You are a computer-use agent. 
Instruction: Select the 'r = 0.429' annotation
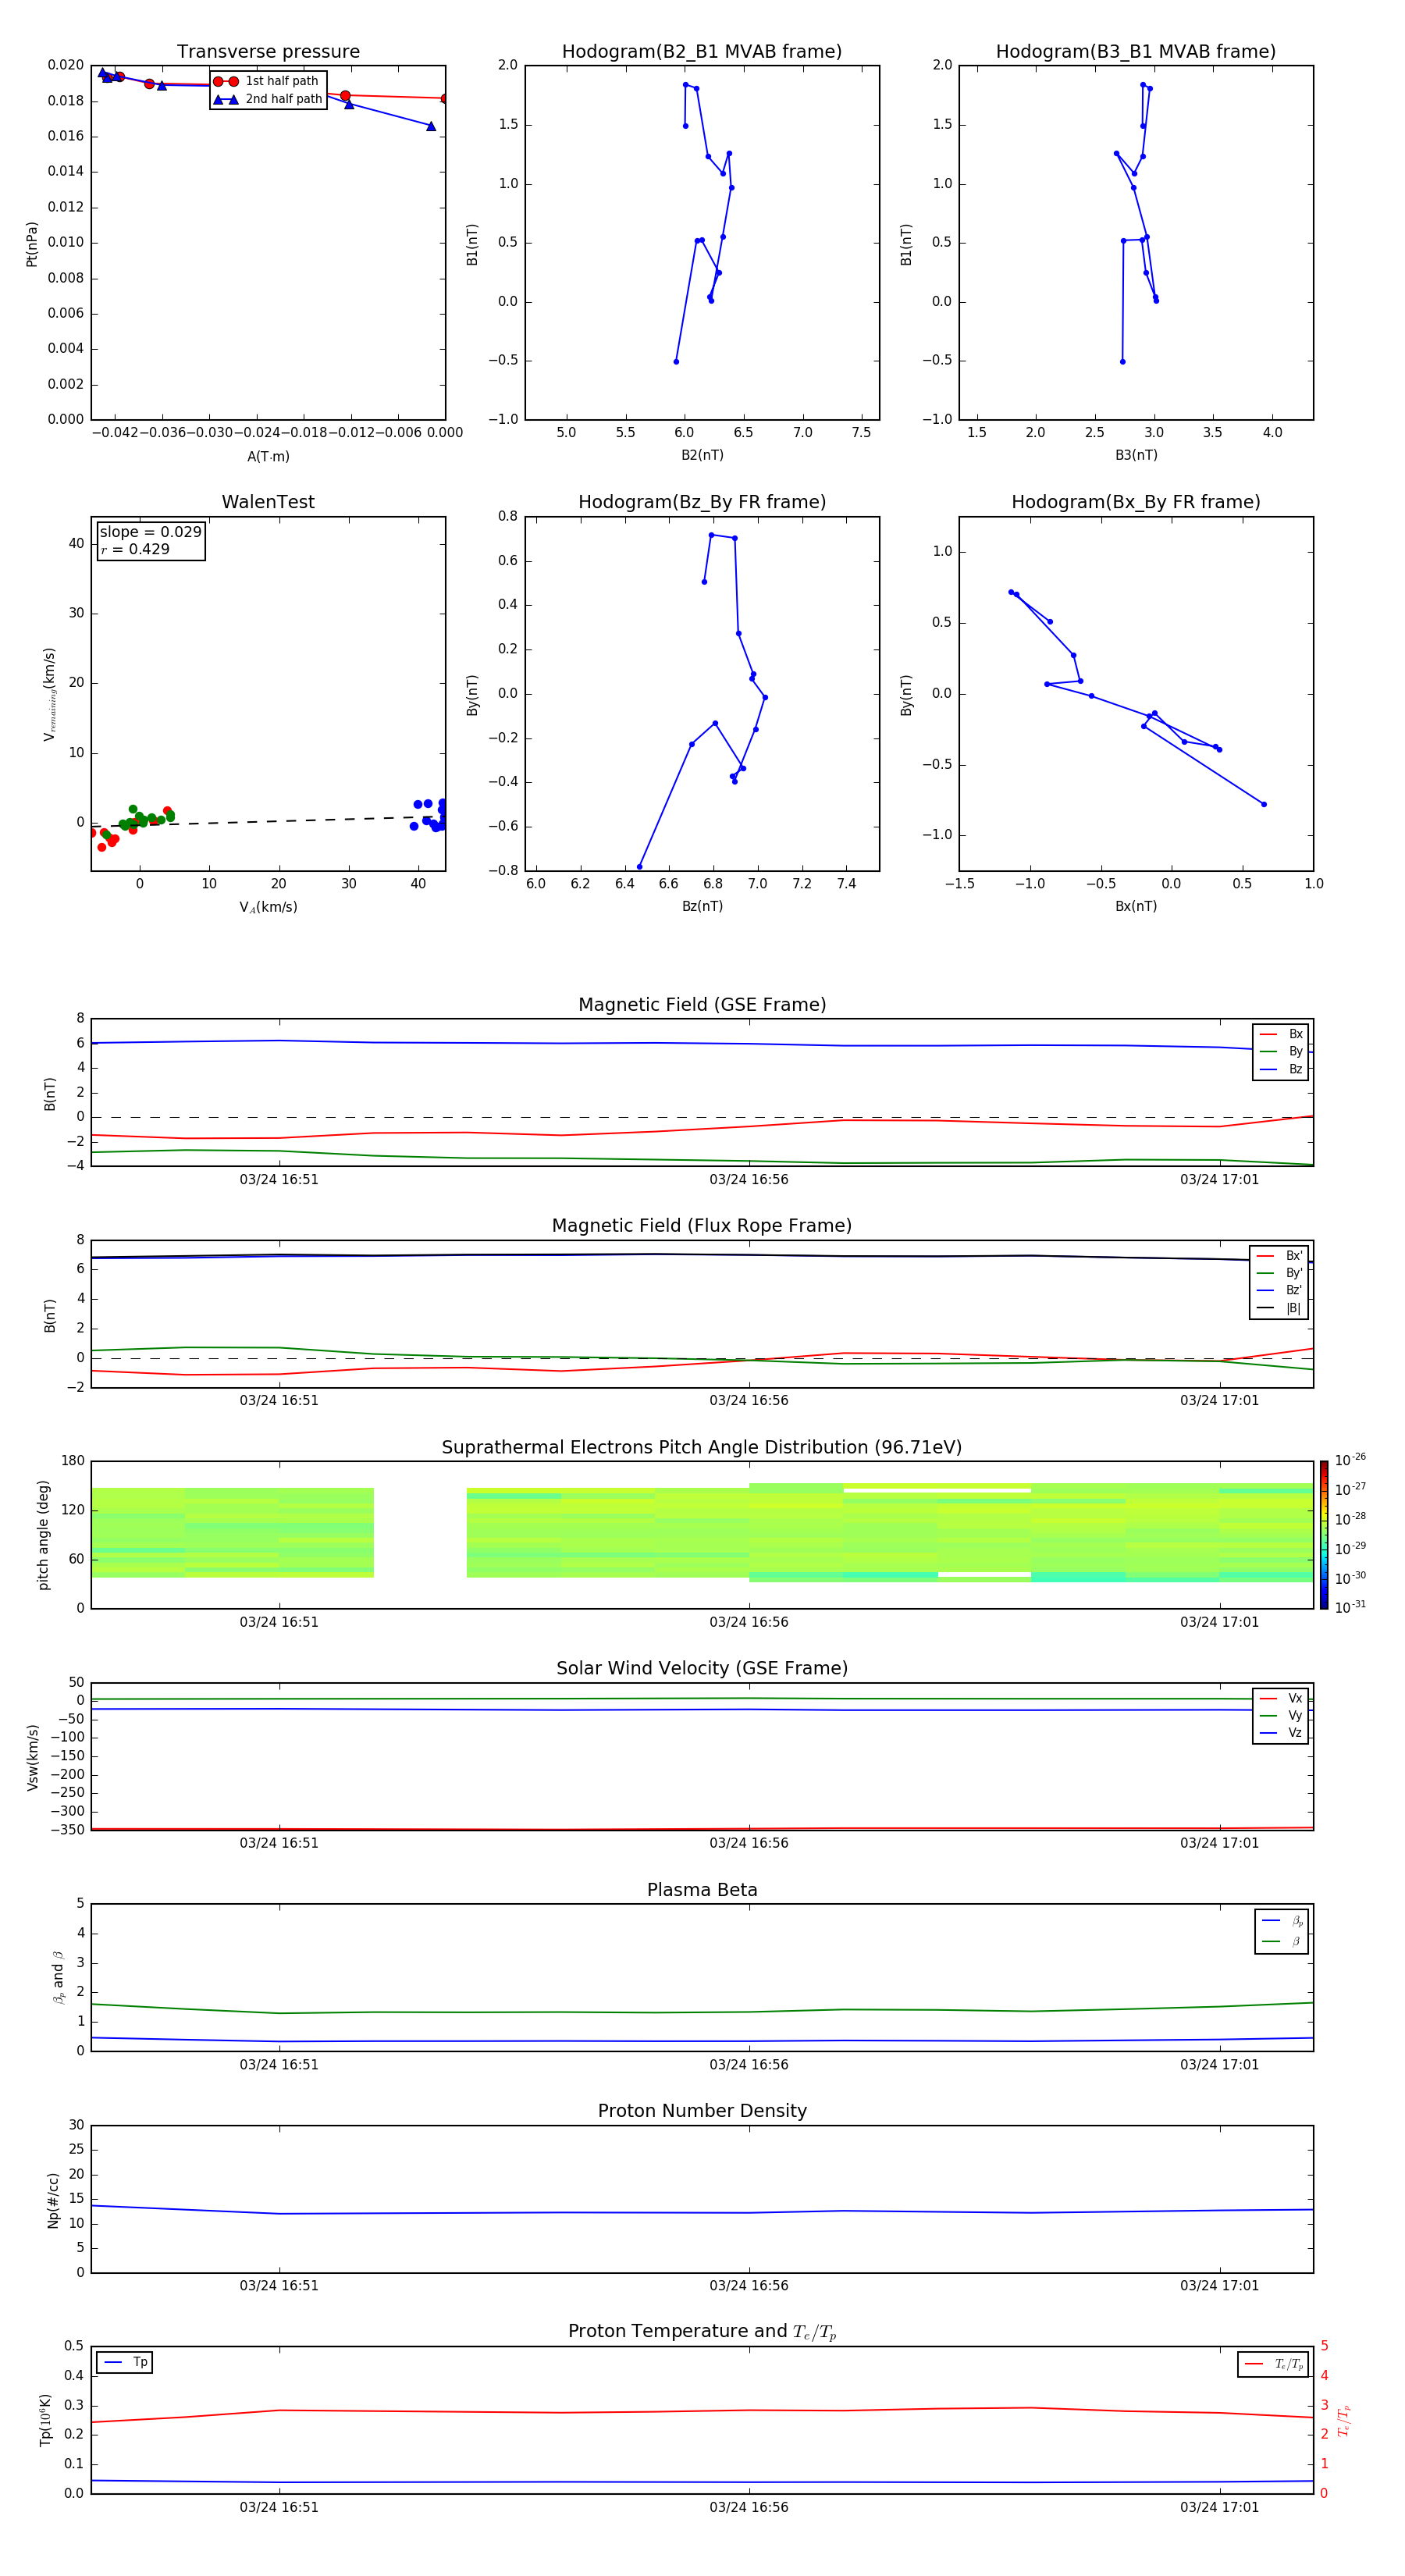[135, 549]
